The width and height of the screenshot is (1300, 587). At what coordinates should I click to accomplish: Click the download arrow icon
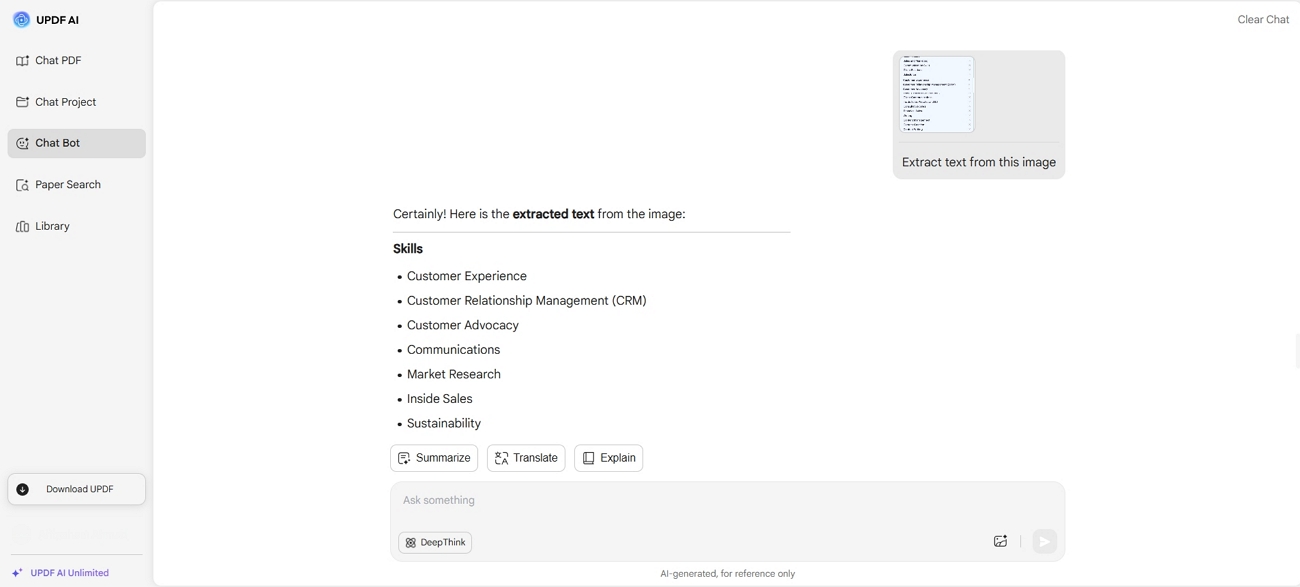tap(22, 489)
